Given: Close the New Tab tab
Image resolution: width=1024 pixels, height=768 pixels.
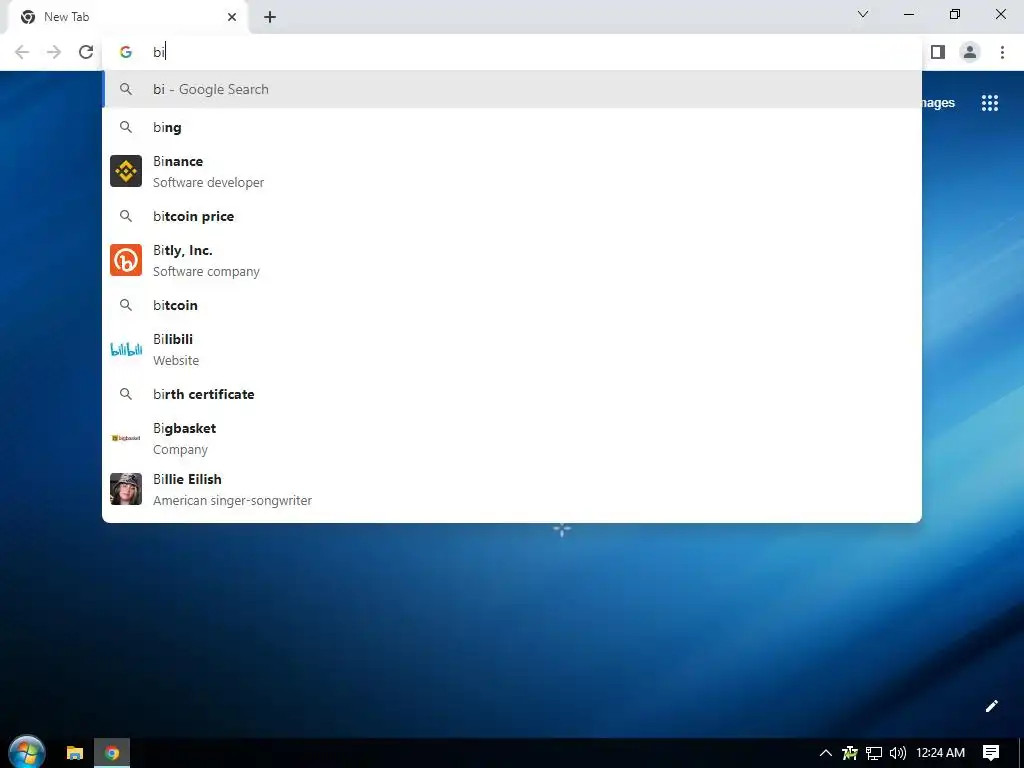Looking at the screenshot, I should coord(232,17).
